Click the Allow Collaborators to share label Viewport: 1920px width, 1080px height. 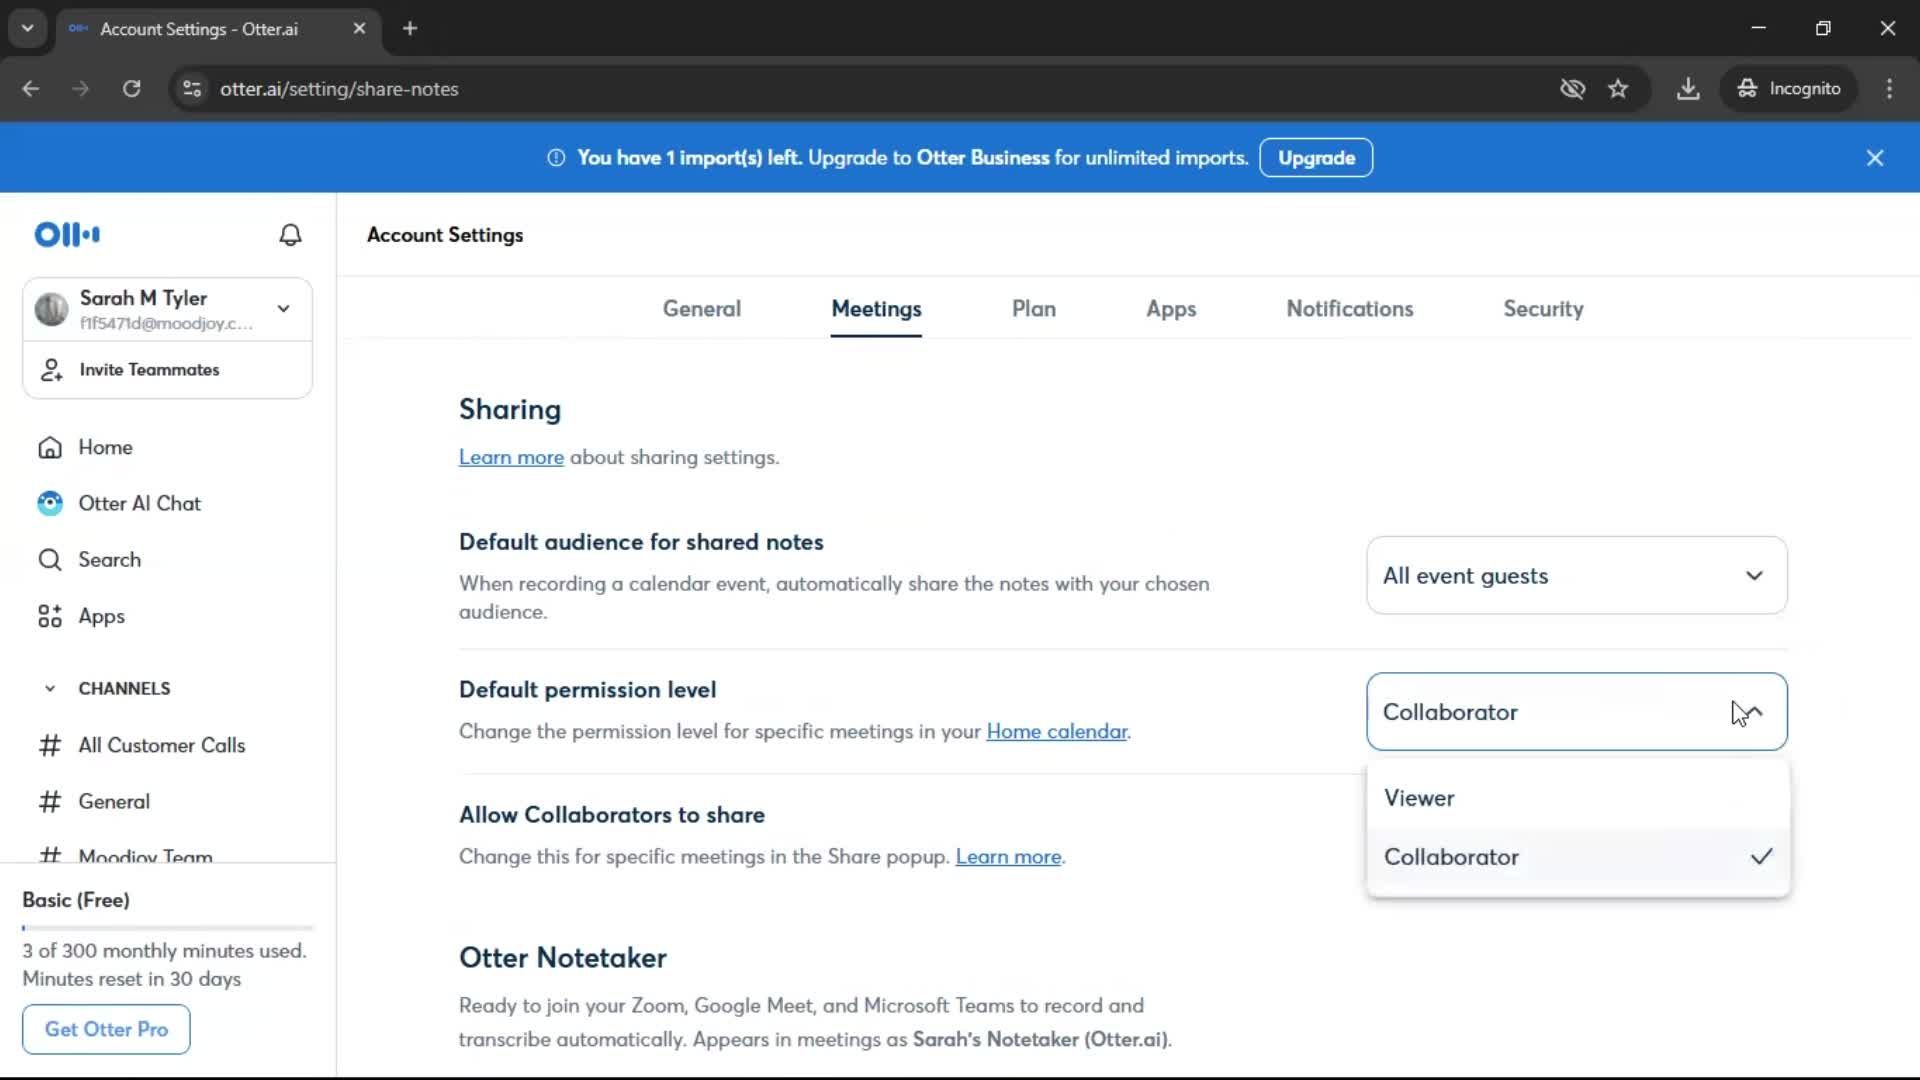click(x=612, y=815)
